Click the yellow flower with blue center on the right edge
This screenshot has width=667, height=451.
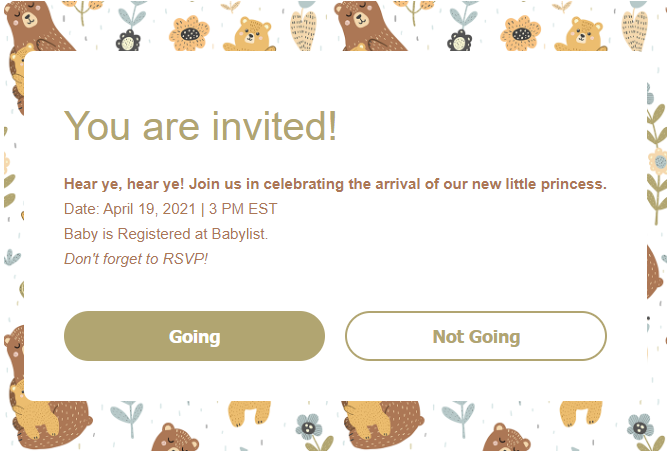tap(658, 162)
